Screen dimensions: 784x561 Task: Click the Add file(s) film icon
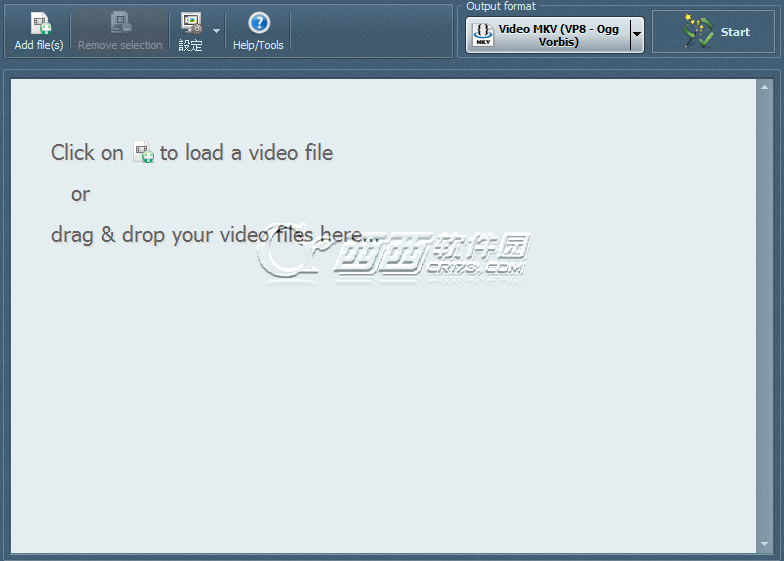[x=40, y=24]
